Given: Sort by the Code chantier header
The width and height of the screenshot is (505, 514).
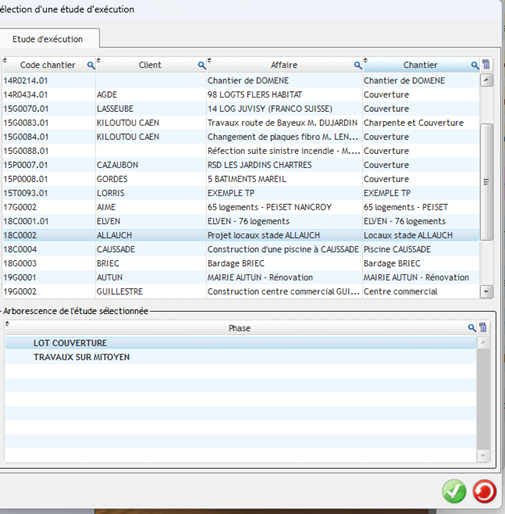Looking at the screenshot, I should [48, 65].
